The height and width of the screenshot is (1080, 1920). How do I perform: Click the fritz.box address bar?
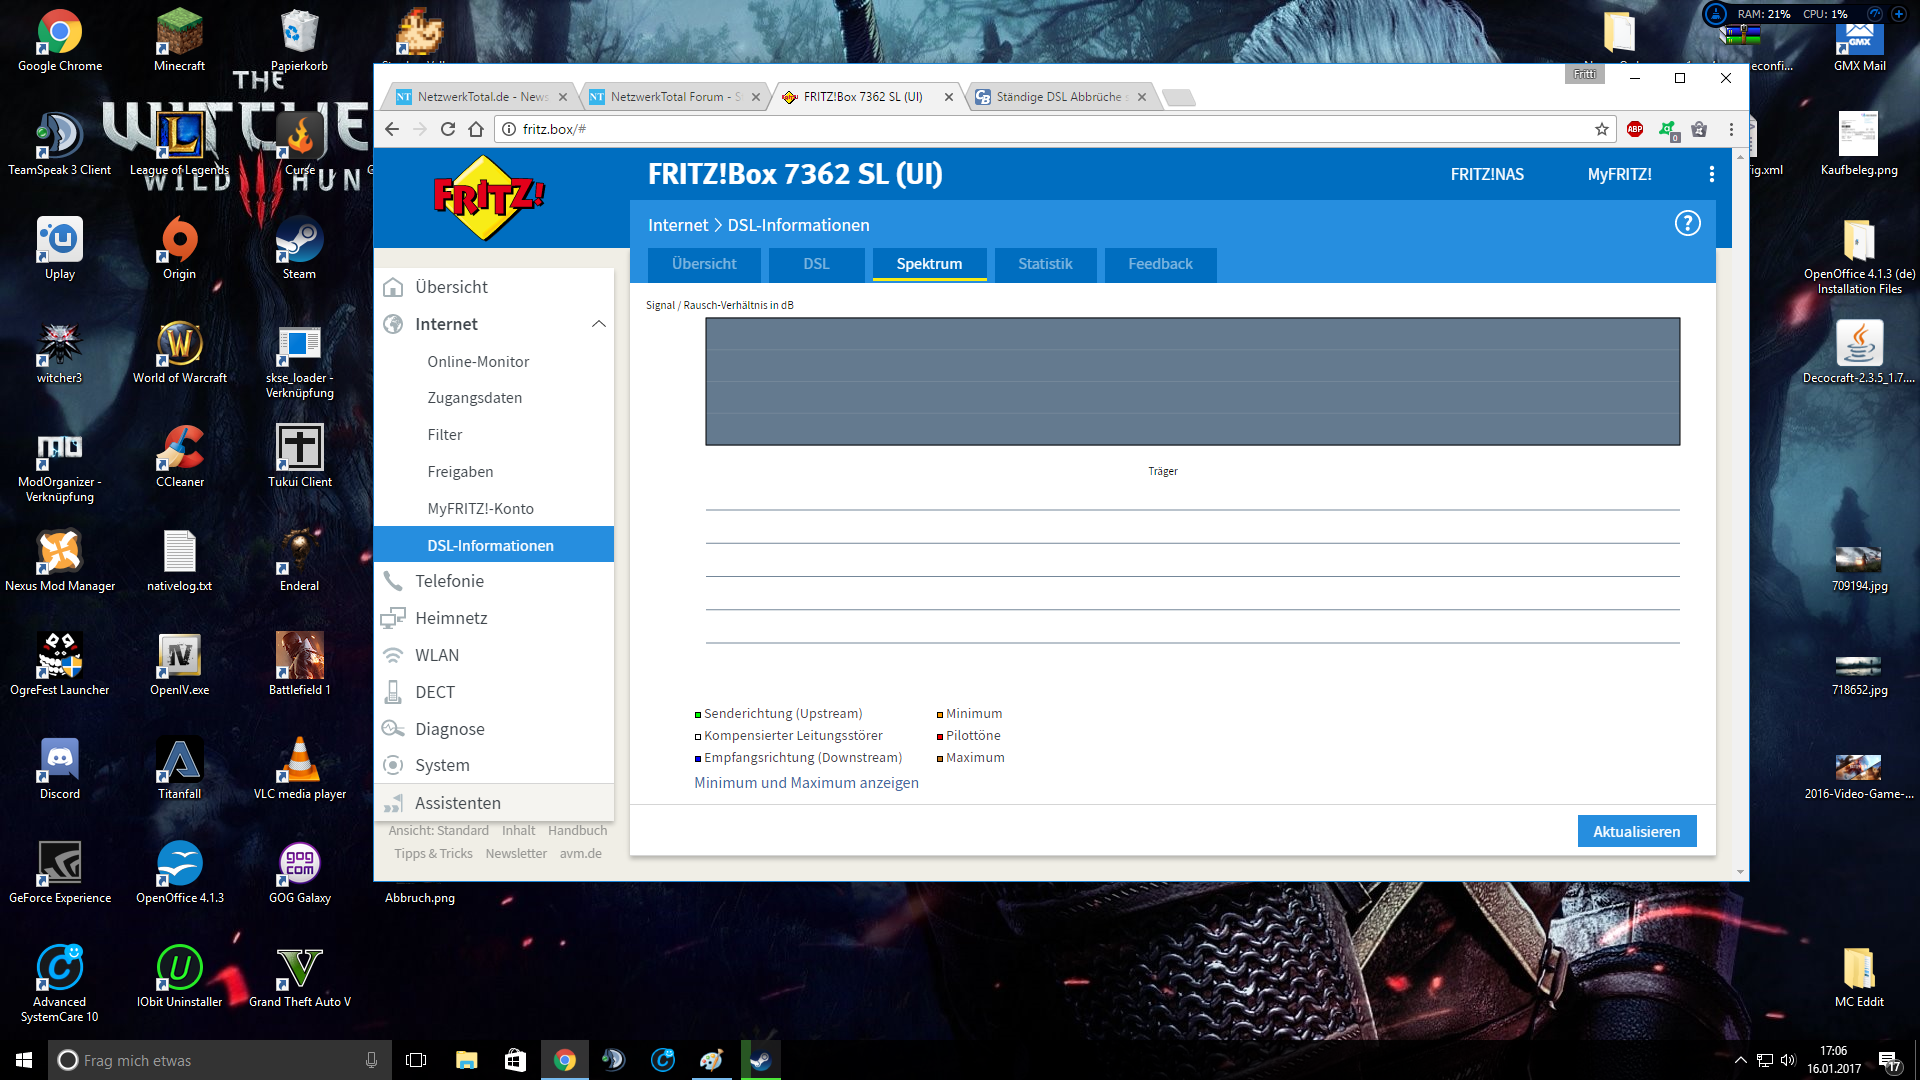[1000, 129]
